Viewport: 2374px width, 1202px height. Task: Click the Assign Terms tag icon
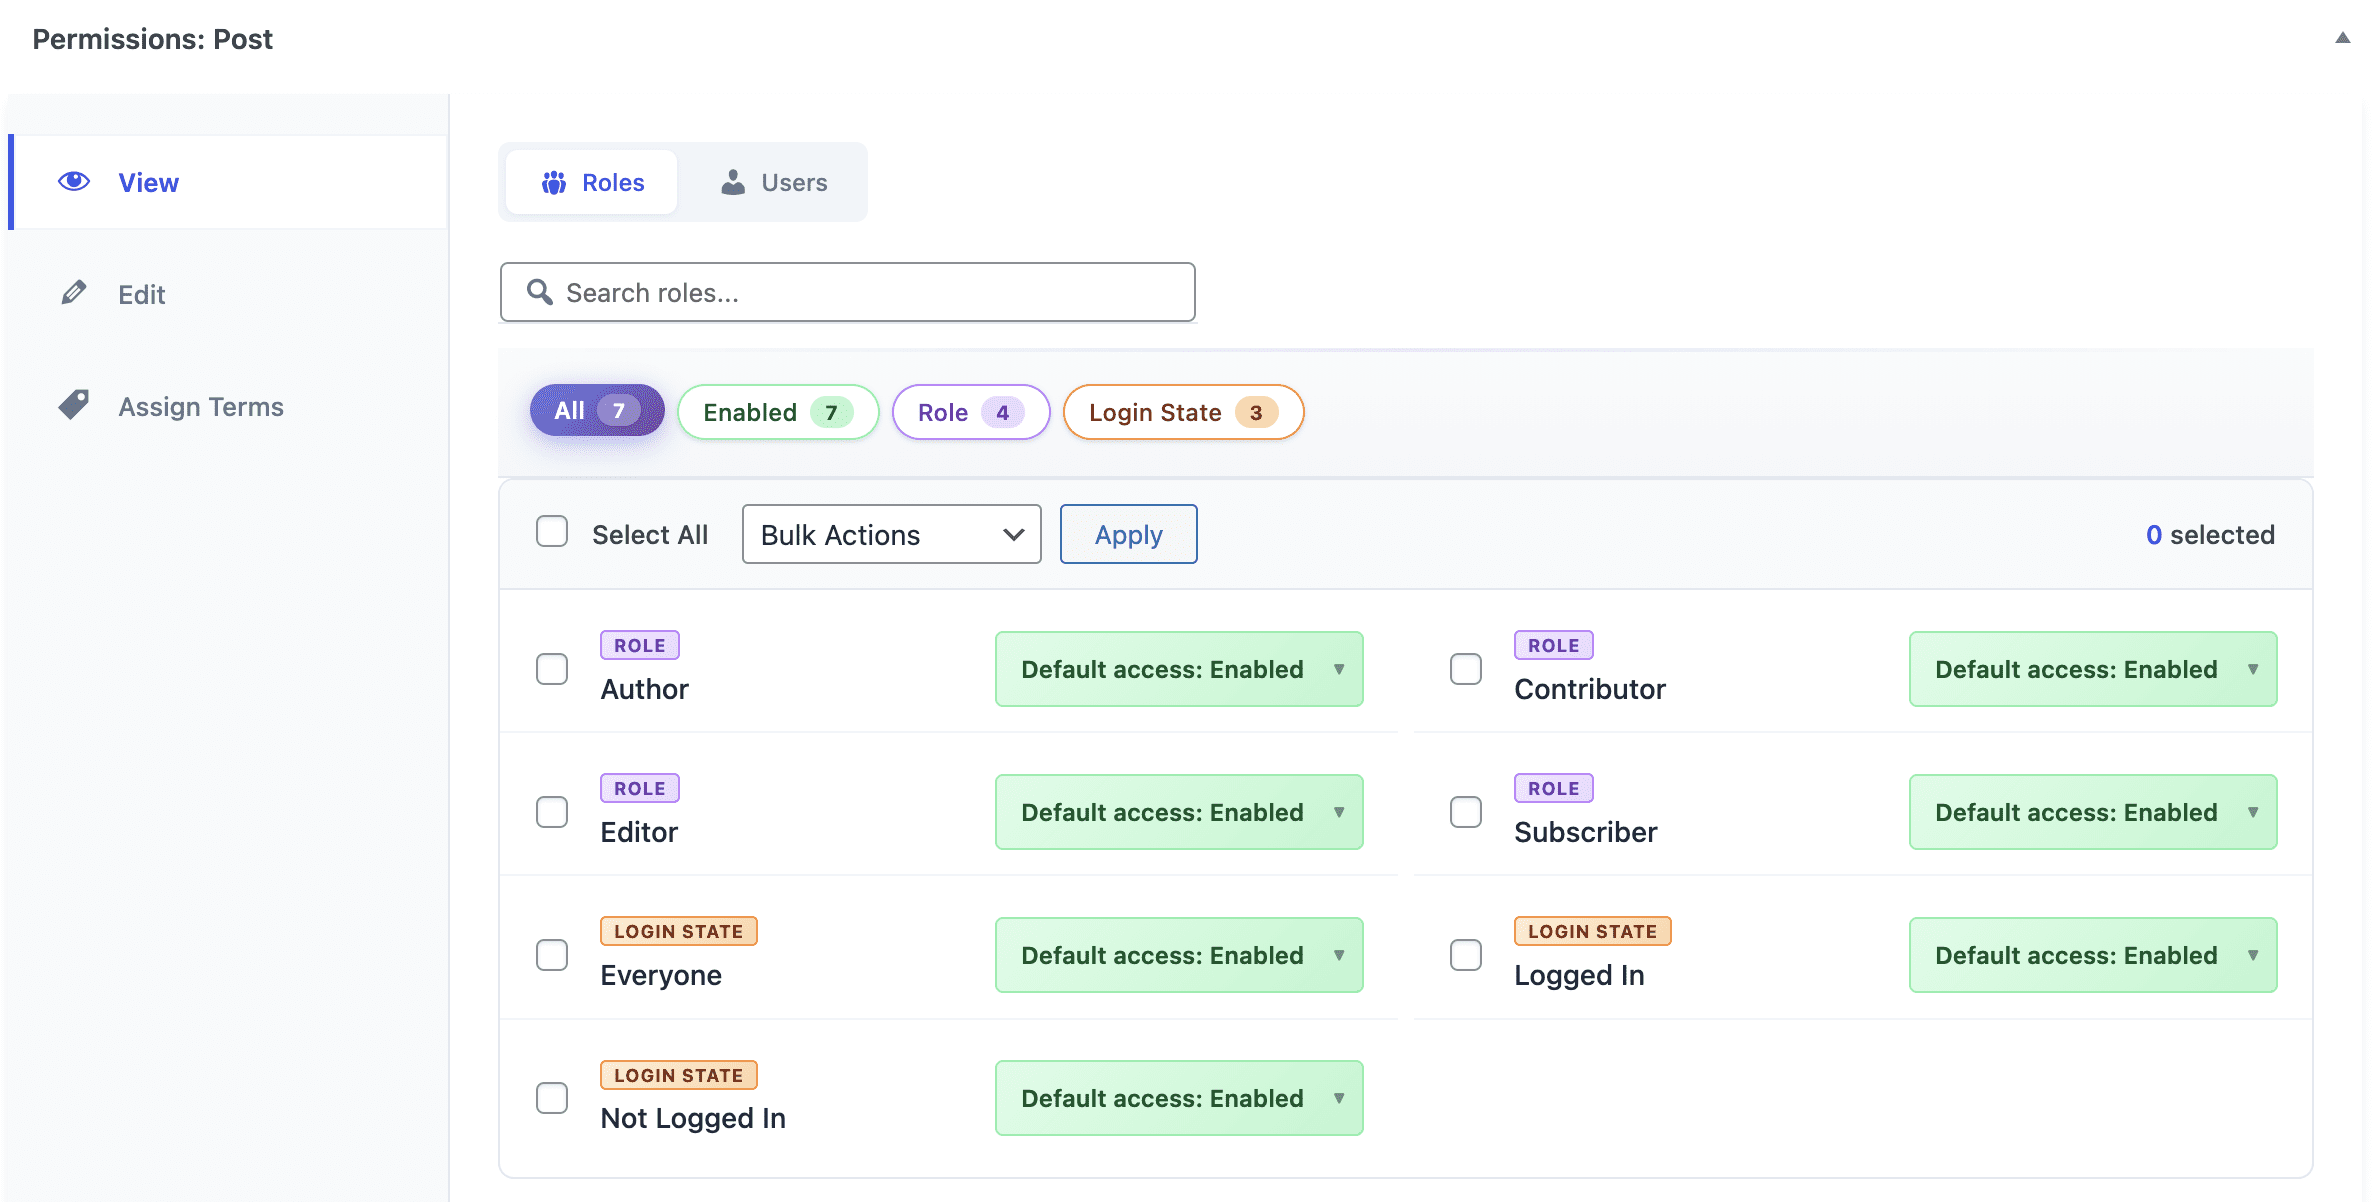pos(73,404)
